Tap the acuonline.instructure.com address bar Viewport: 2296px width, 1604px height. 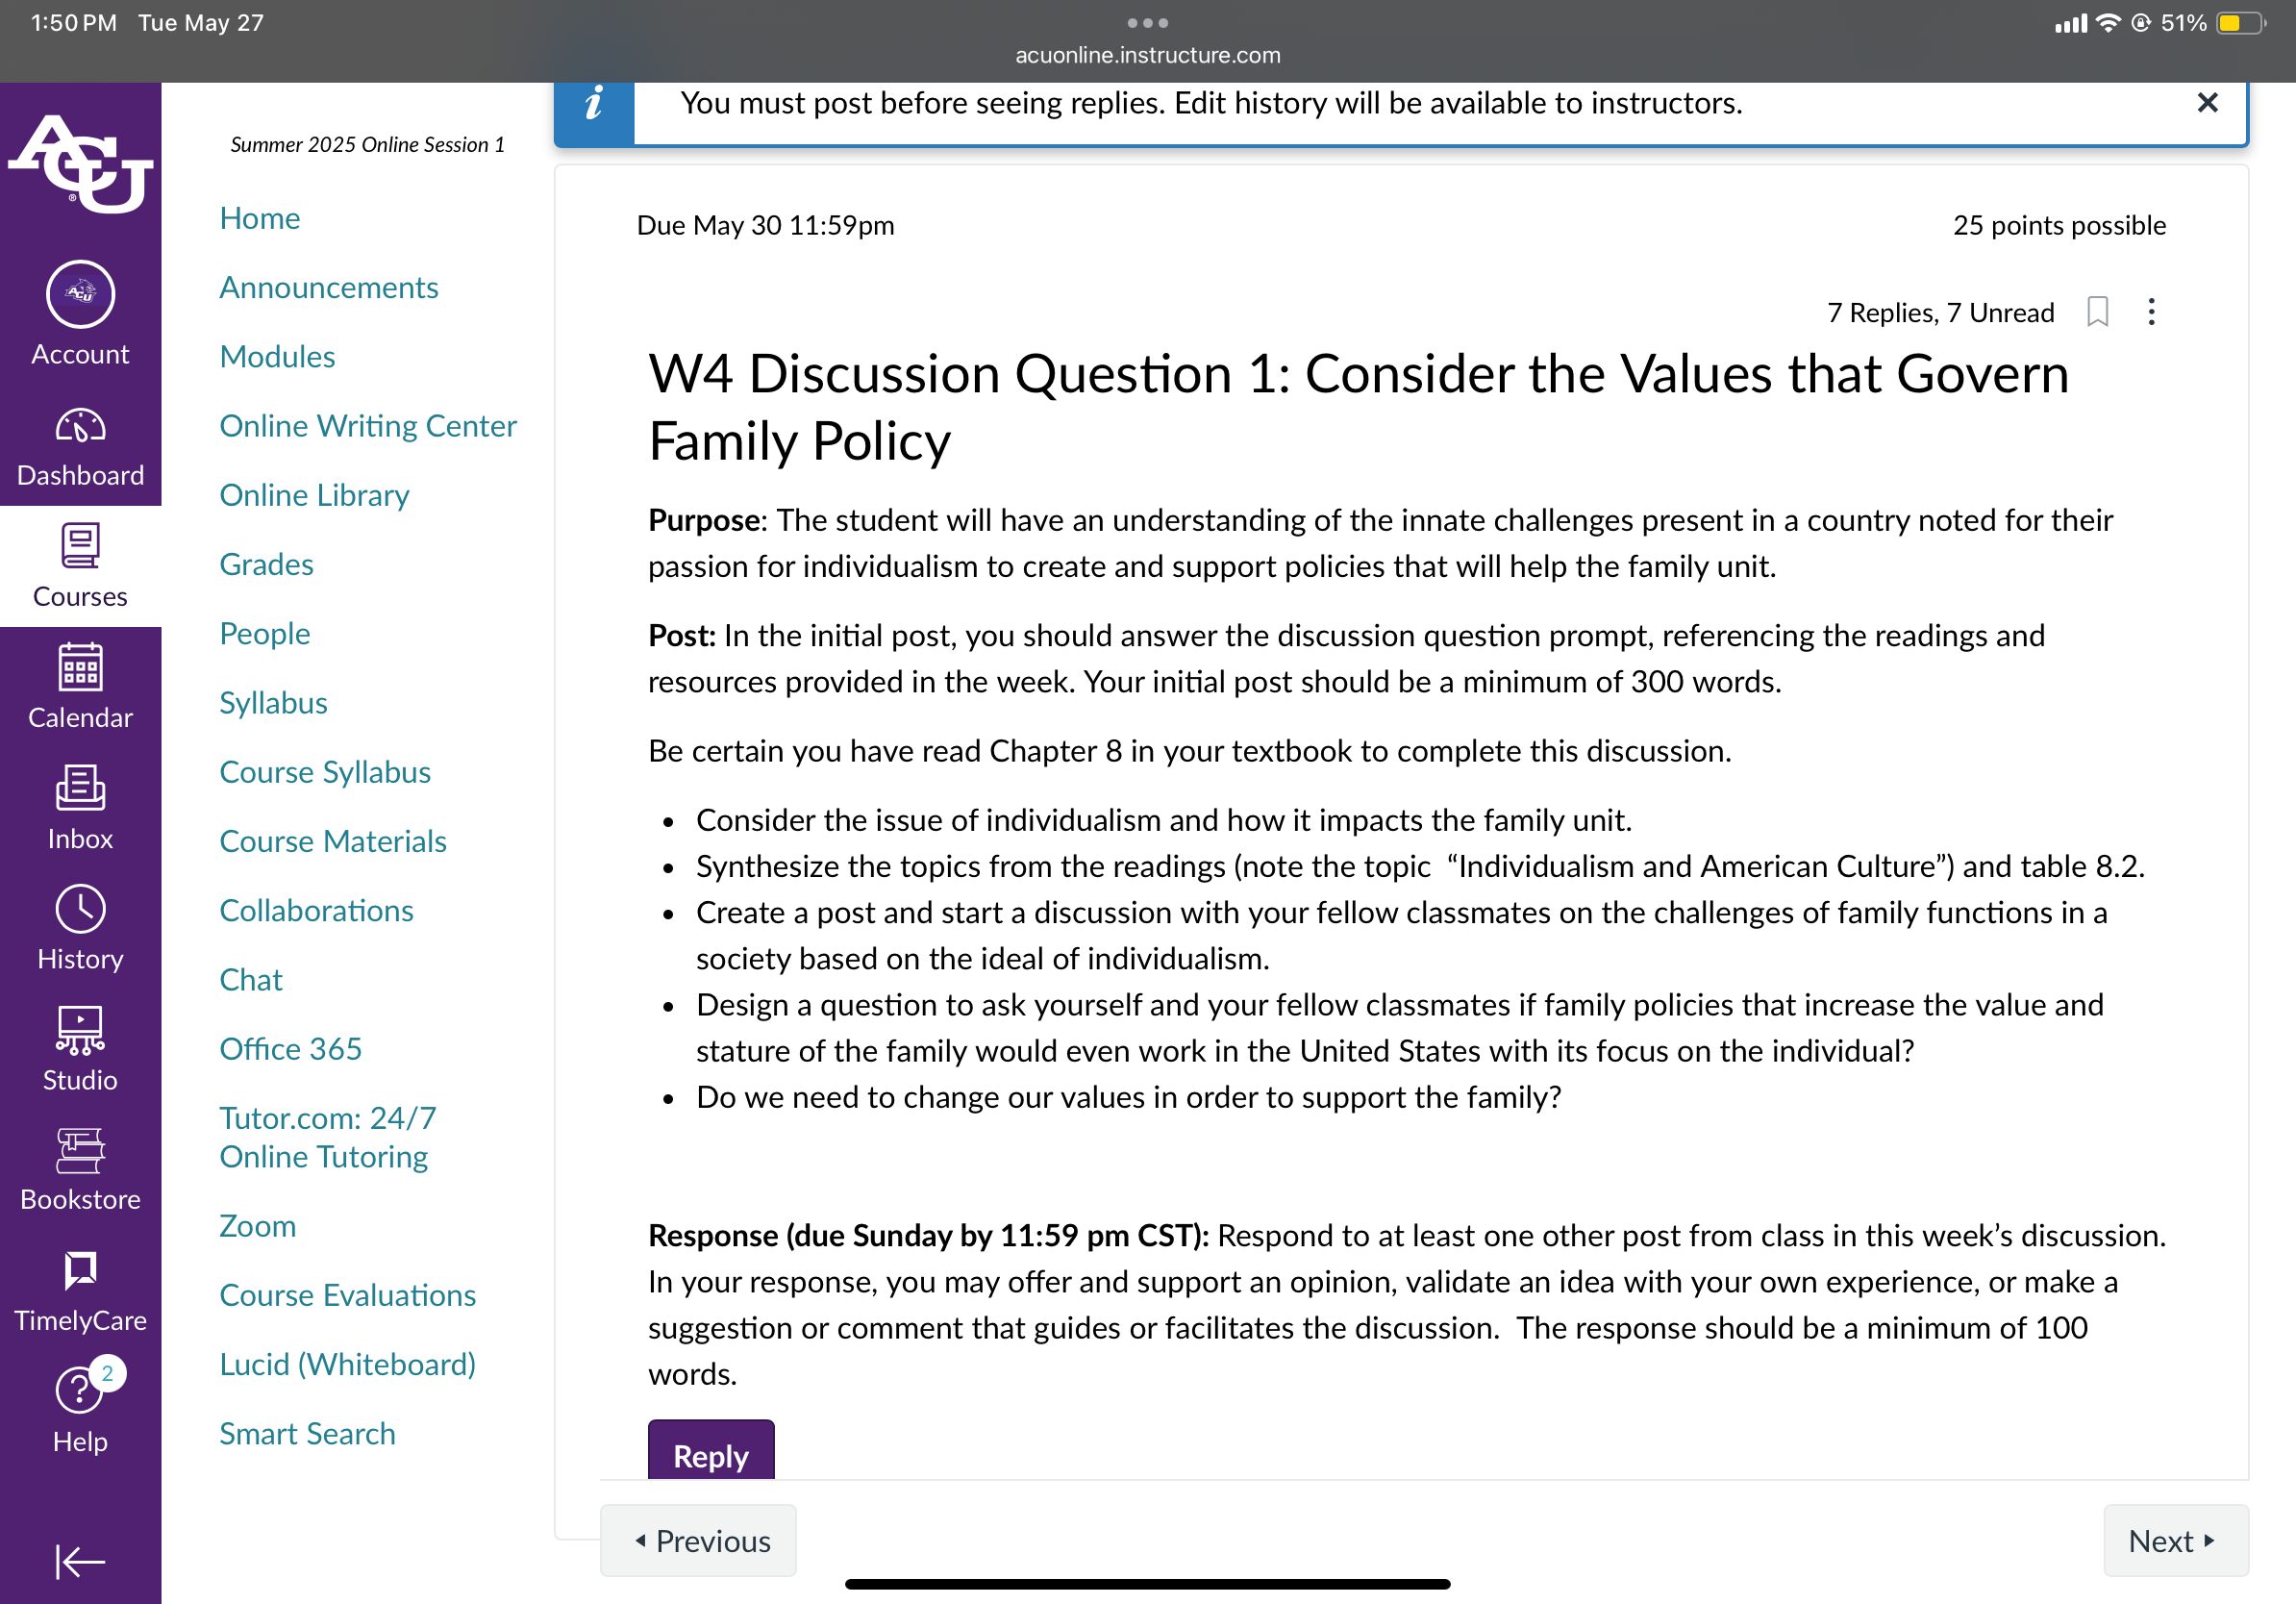pos(1148,55)
